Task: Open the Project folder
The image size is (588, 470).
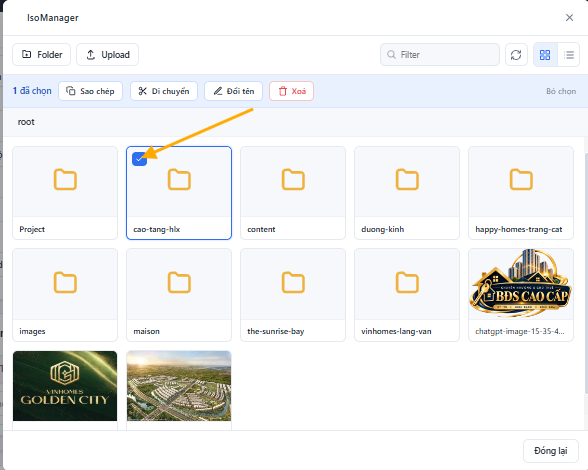Action: (x=65, y=193)
